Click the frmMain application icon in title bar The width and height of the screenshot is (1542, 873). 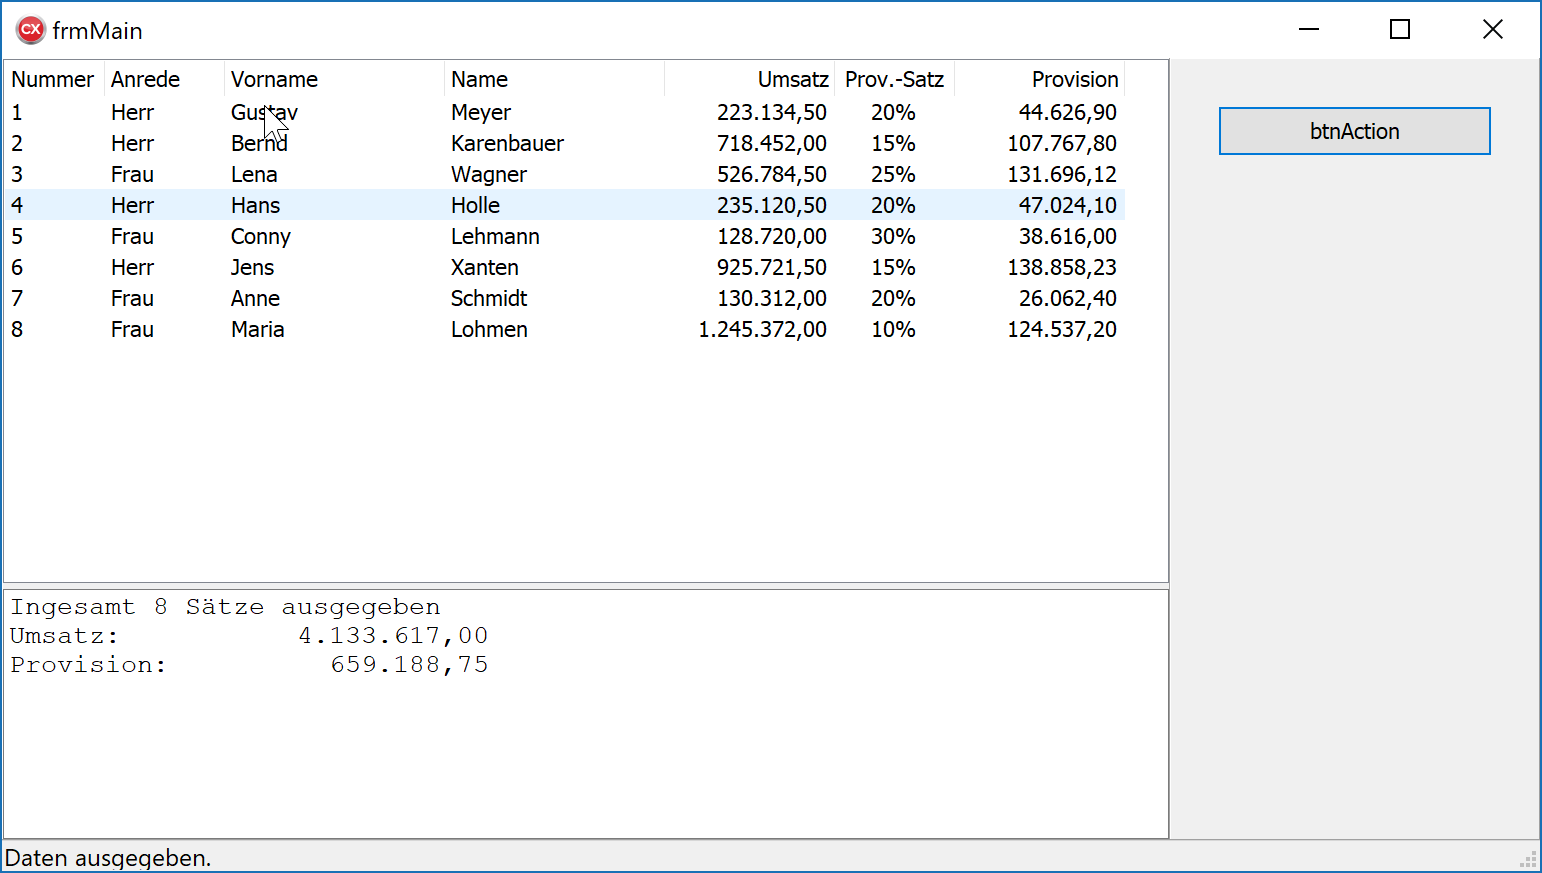[x=30, y=30]
